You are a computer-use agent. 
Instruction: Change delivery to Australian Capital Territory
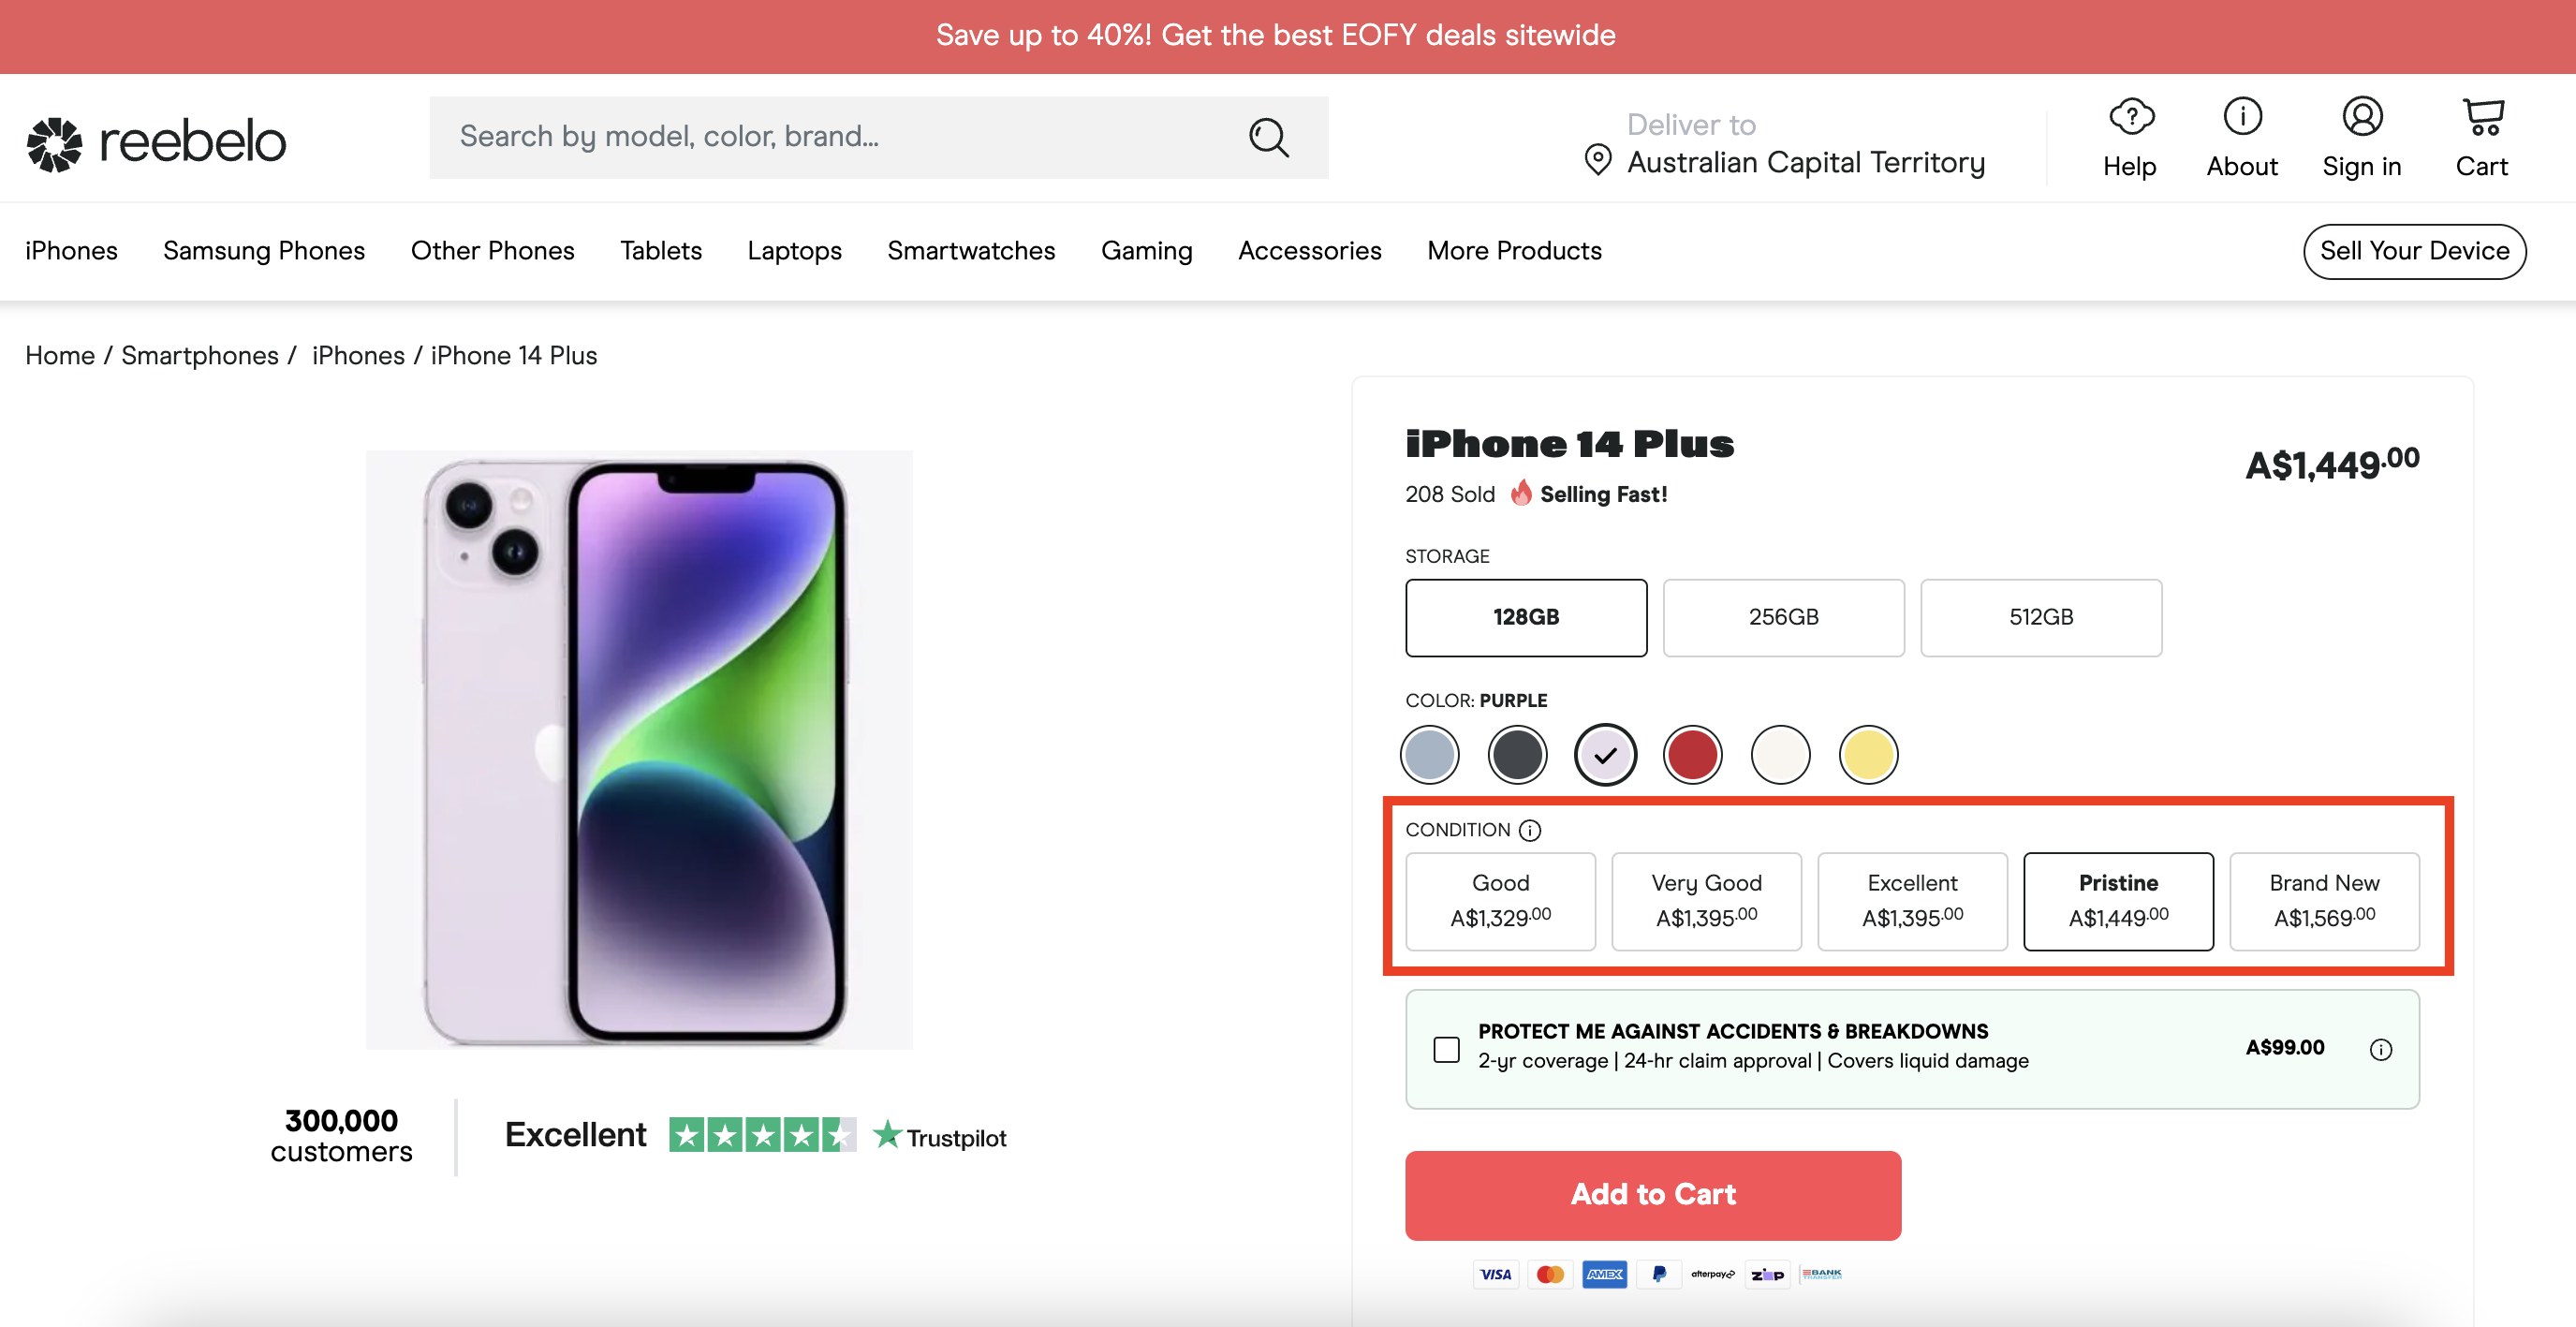click(x=1805, y=162)
